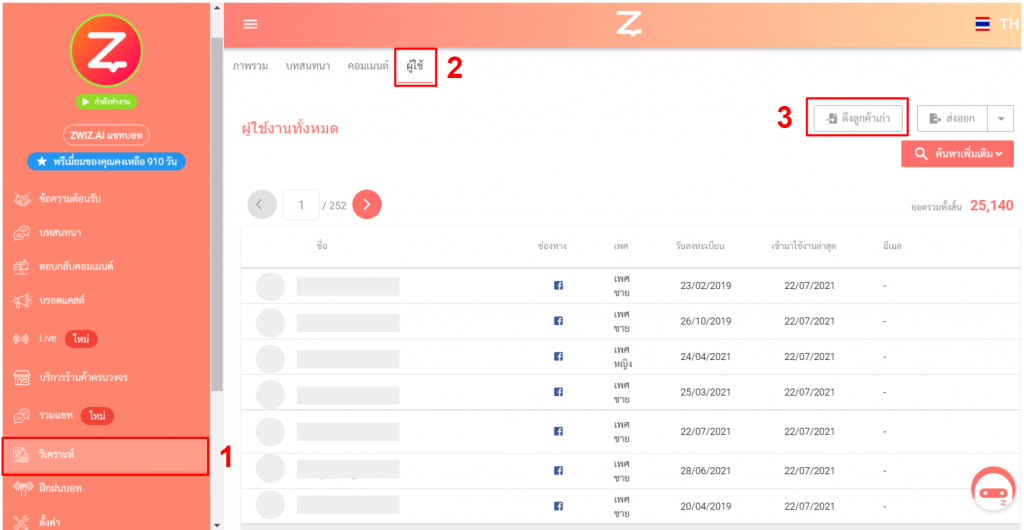Click the tools icon beside ตั้งค่า
The width and height of the screenshot is (1024, 530).
point(22,522)
